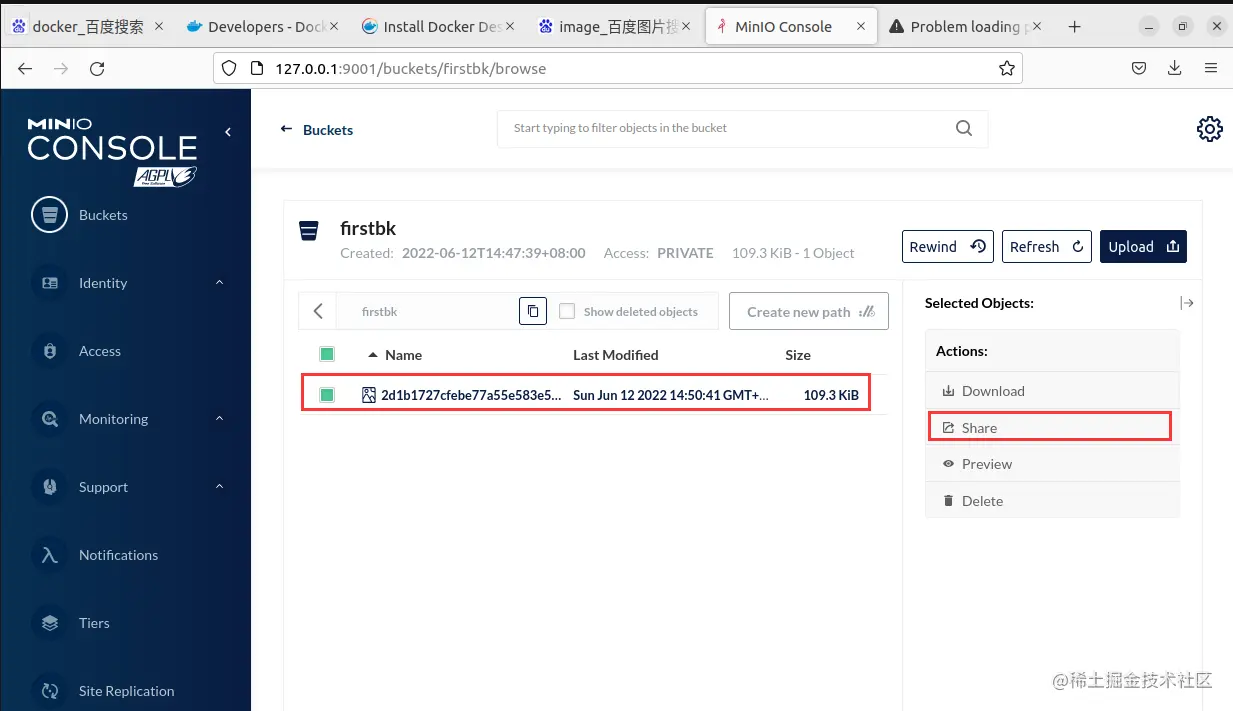Go back in browser history

click(x=25, y=69)
